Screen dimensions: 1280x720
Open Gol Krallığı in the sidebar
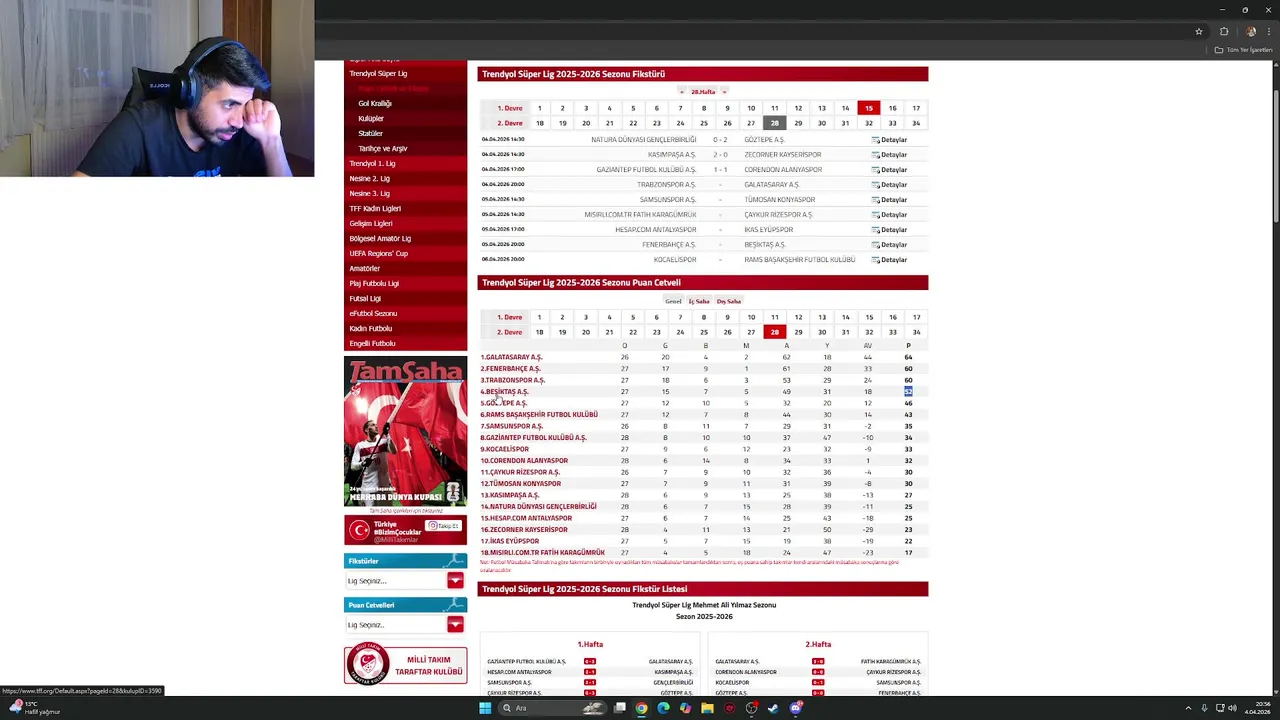375,104
